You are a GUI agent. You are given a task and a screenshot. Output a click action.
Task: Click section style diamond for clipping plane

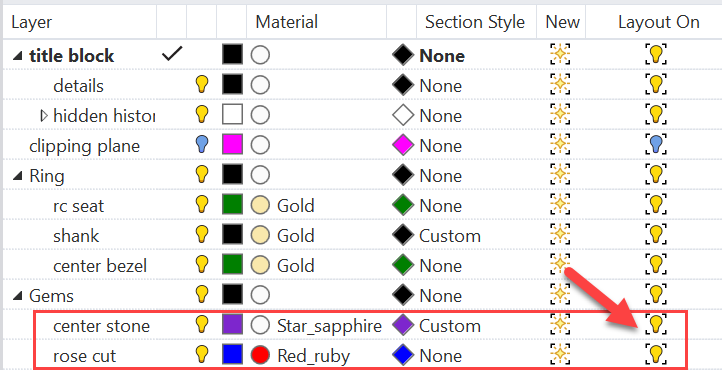coord(403,146)
